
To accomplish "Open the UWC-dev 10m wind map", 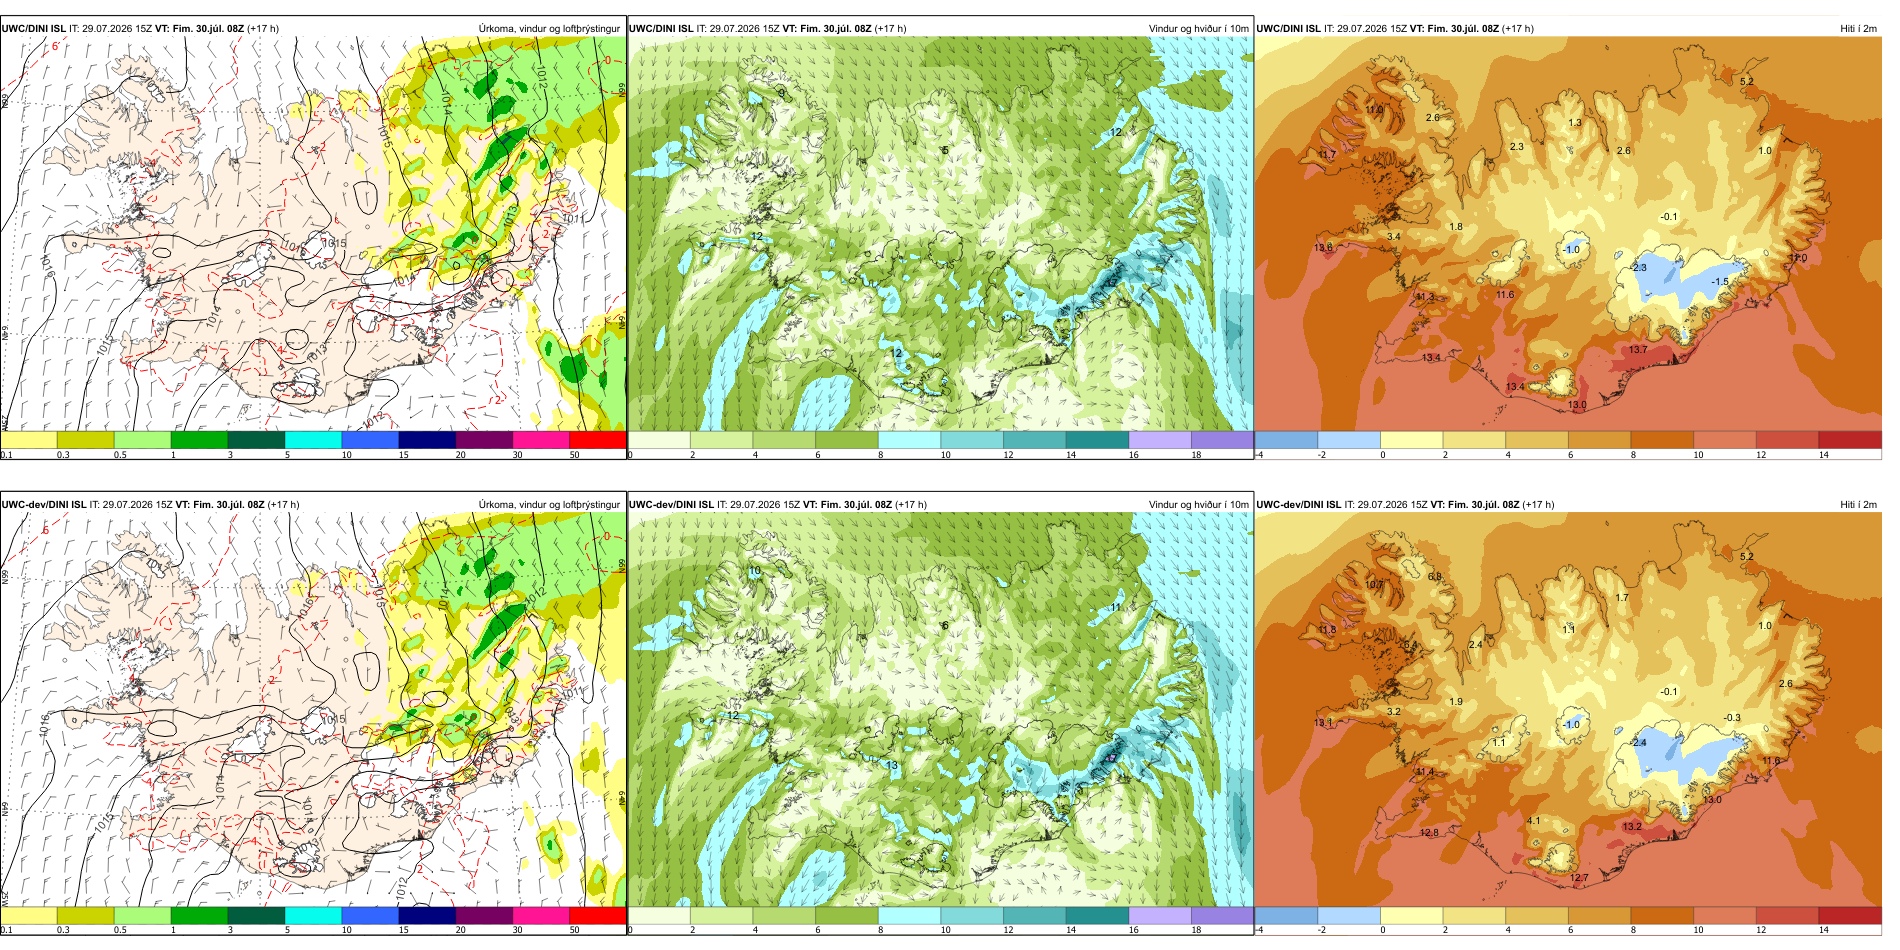I will click(x=940, y=710).
